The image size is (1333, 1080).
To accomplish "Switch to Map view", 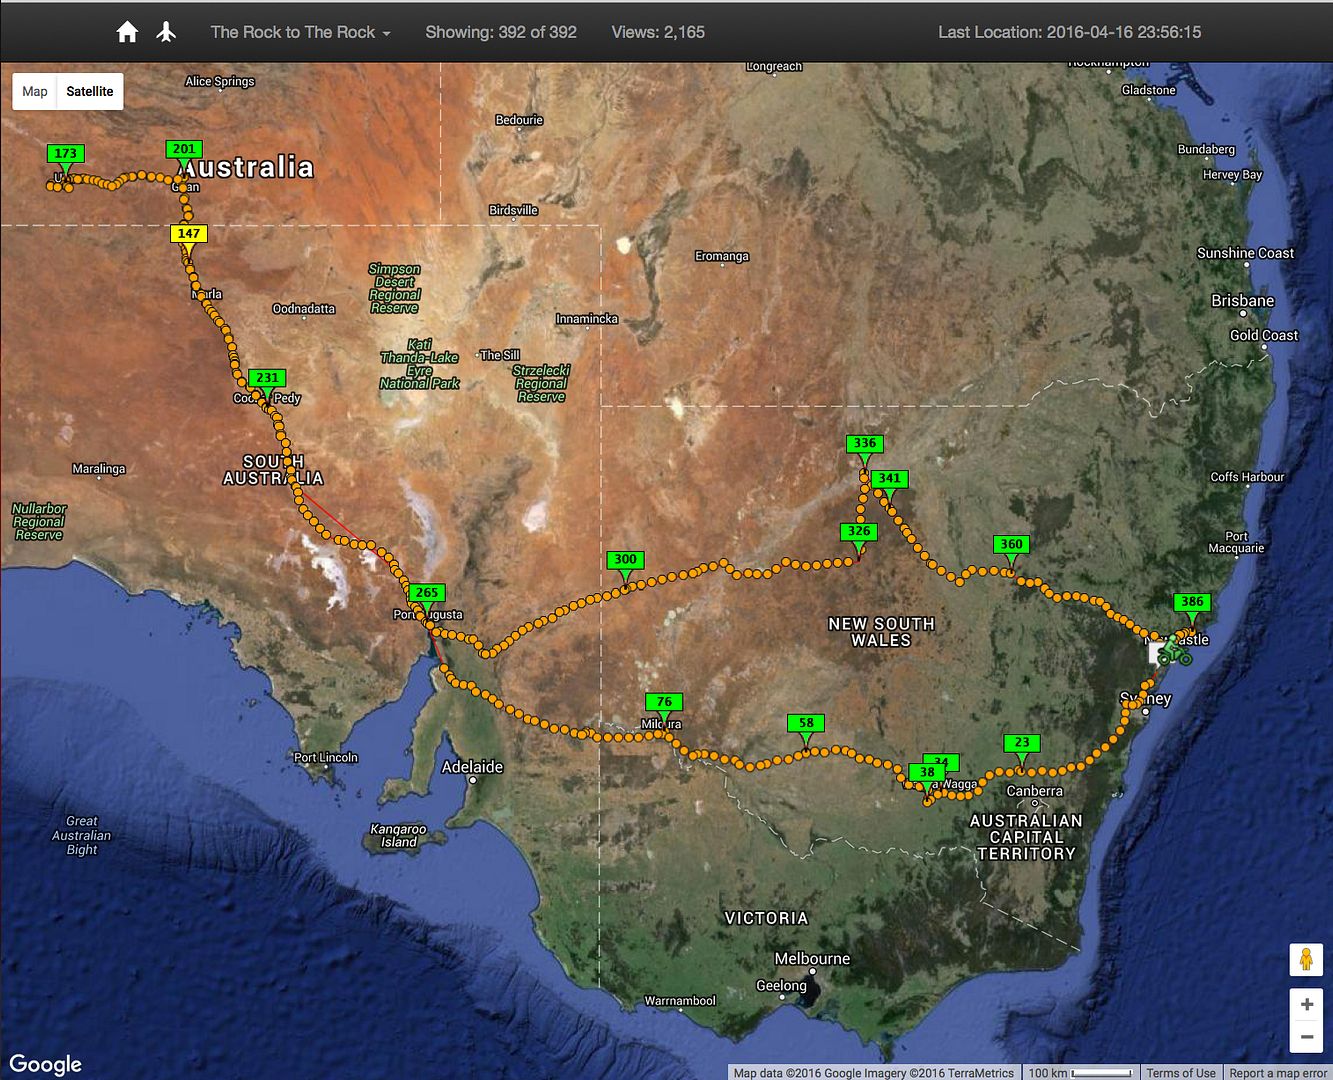I will pyautogui.click(x=35, y=91).
